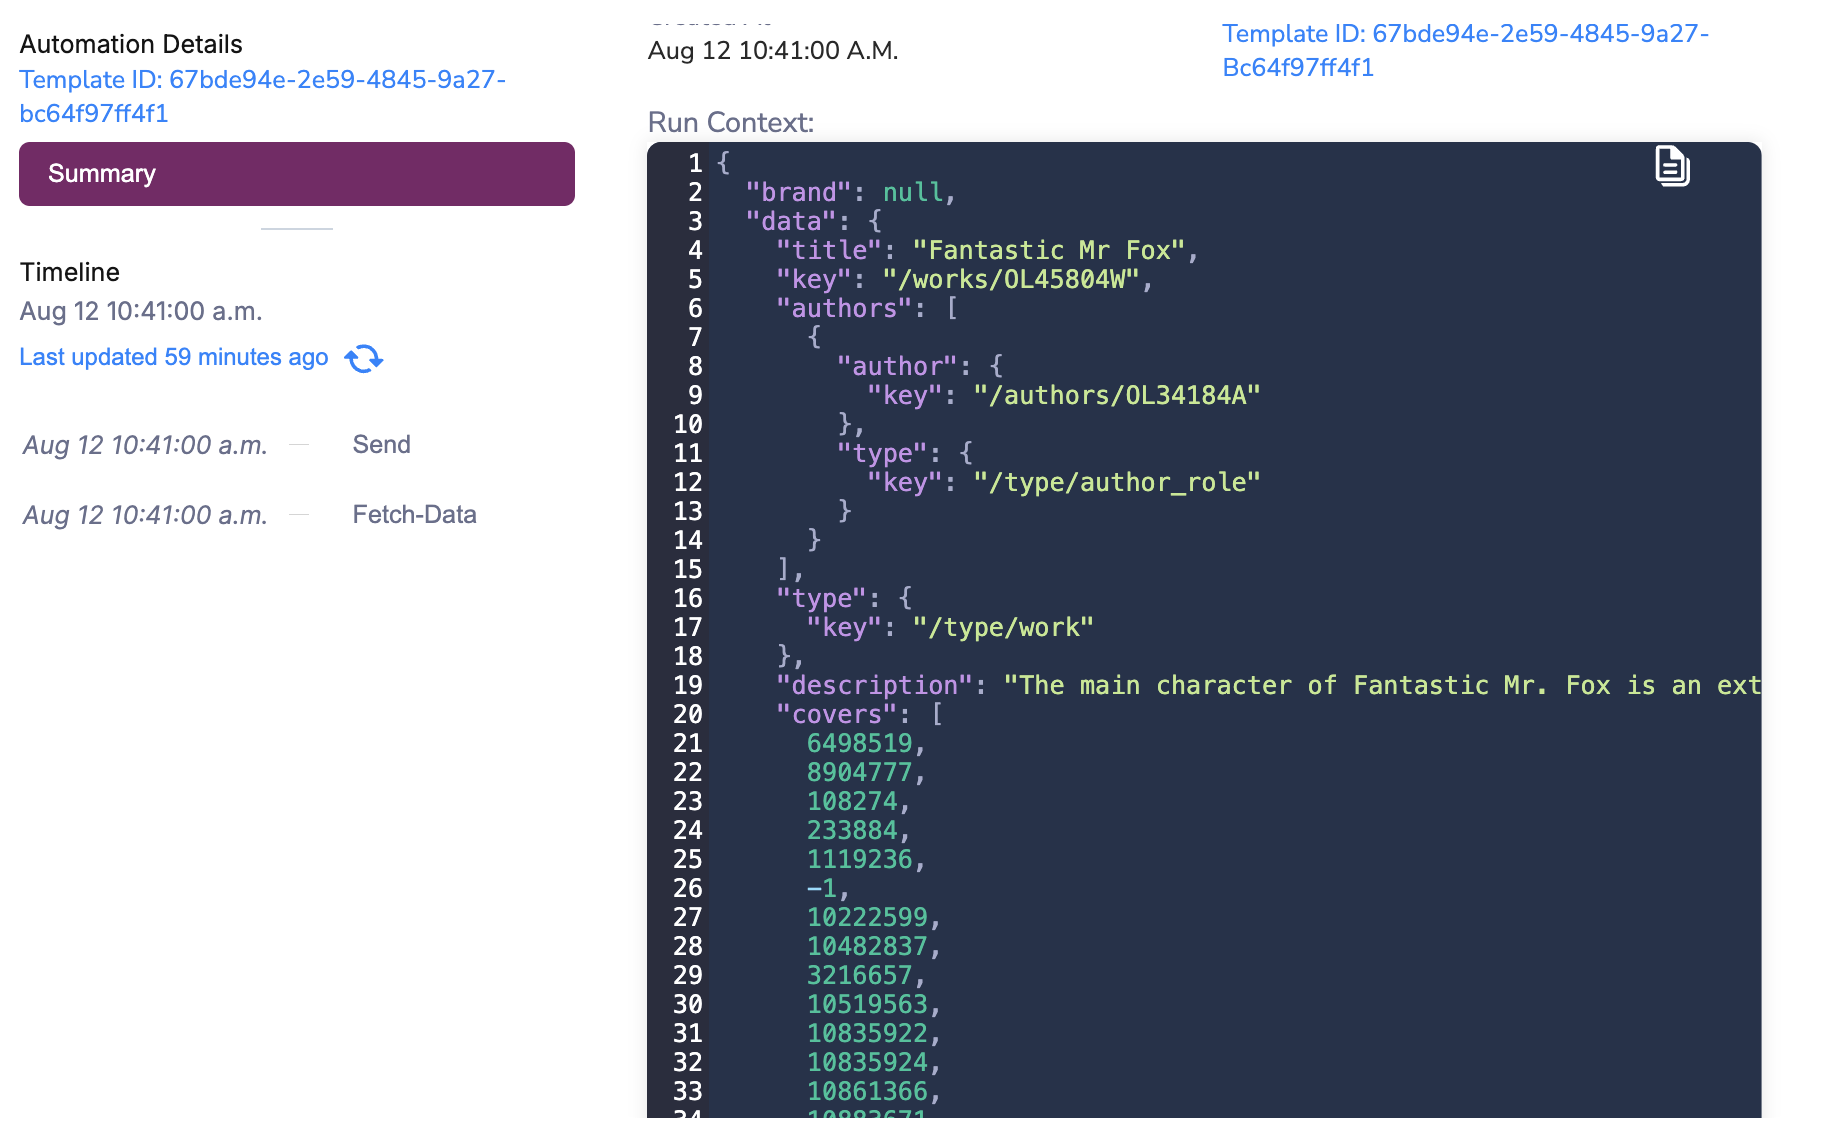Click the "description" line in the JSON

coord(1268,685)
